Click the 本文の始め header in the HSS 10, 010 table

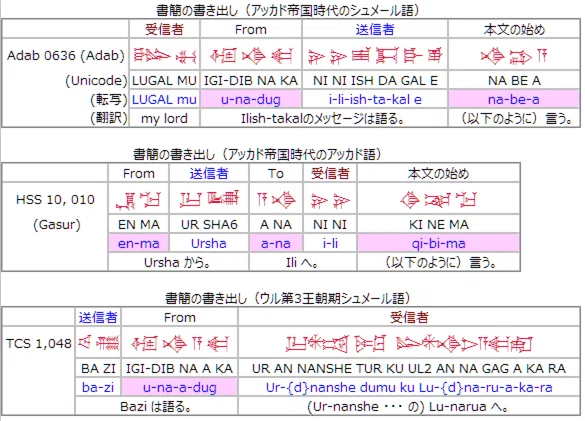click(x=438, y=173)
